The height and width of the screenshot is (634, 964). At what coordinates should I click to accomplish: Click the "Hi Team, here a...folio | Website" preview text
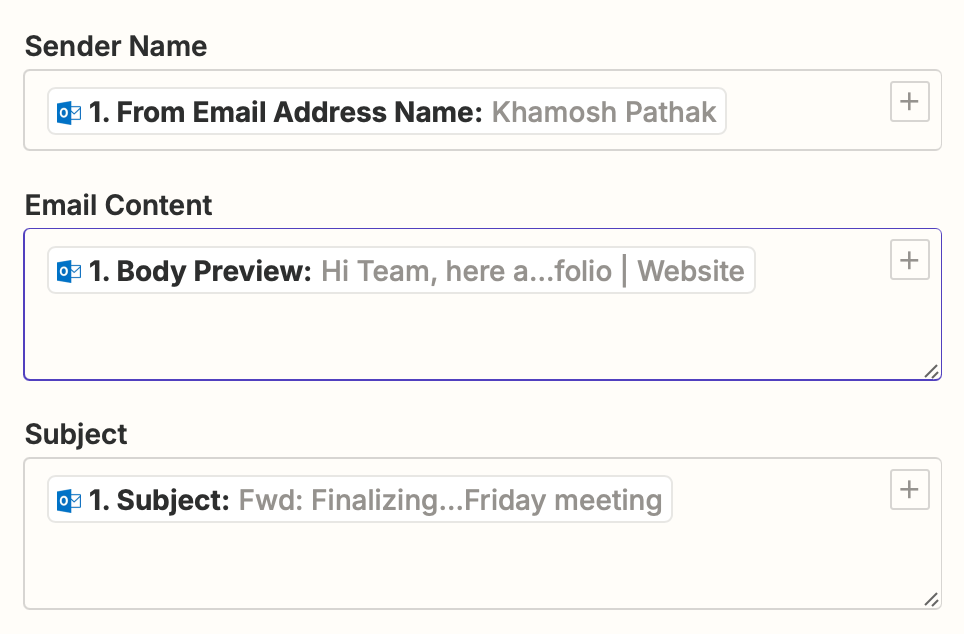532,271
